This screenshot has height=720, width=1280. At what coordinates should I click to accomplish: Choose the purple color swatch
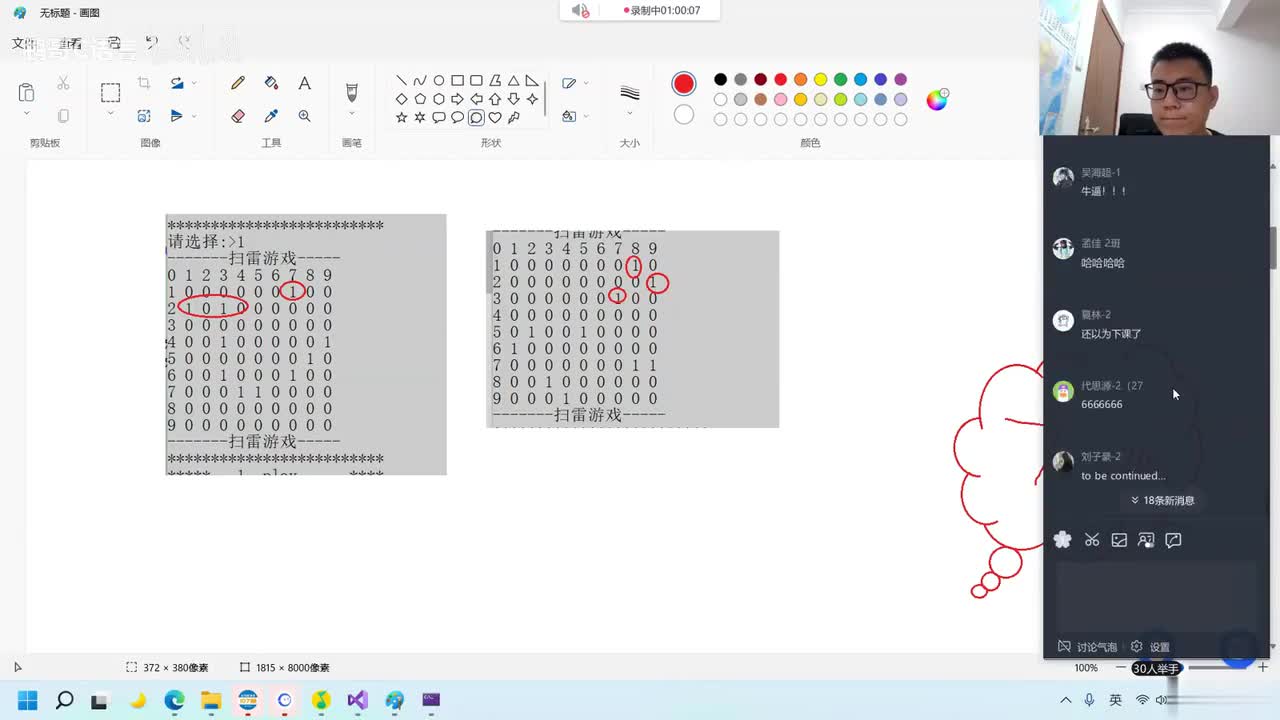(900, 79)
